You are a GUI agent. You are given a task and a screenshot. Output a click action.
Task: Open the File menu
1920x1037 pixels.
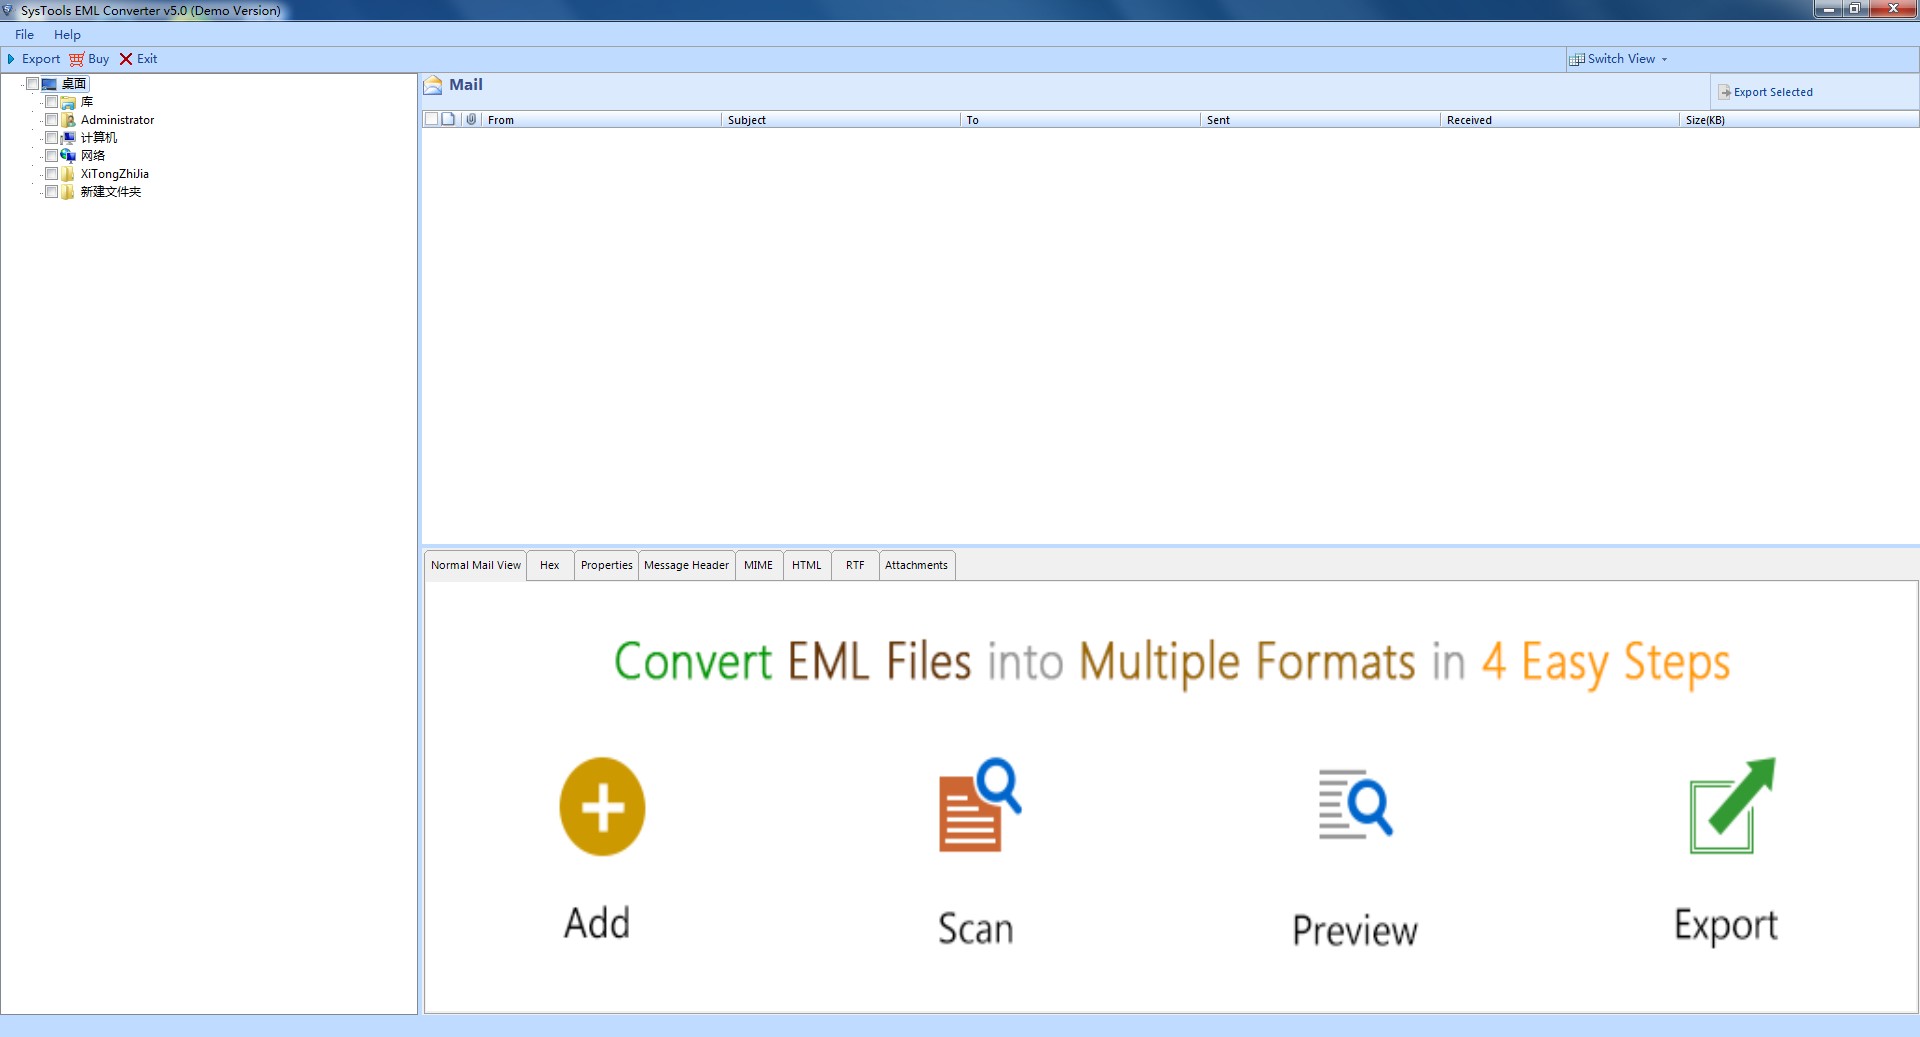pyautogui.click(x=24, y=35)
